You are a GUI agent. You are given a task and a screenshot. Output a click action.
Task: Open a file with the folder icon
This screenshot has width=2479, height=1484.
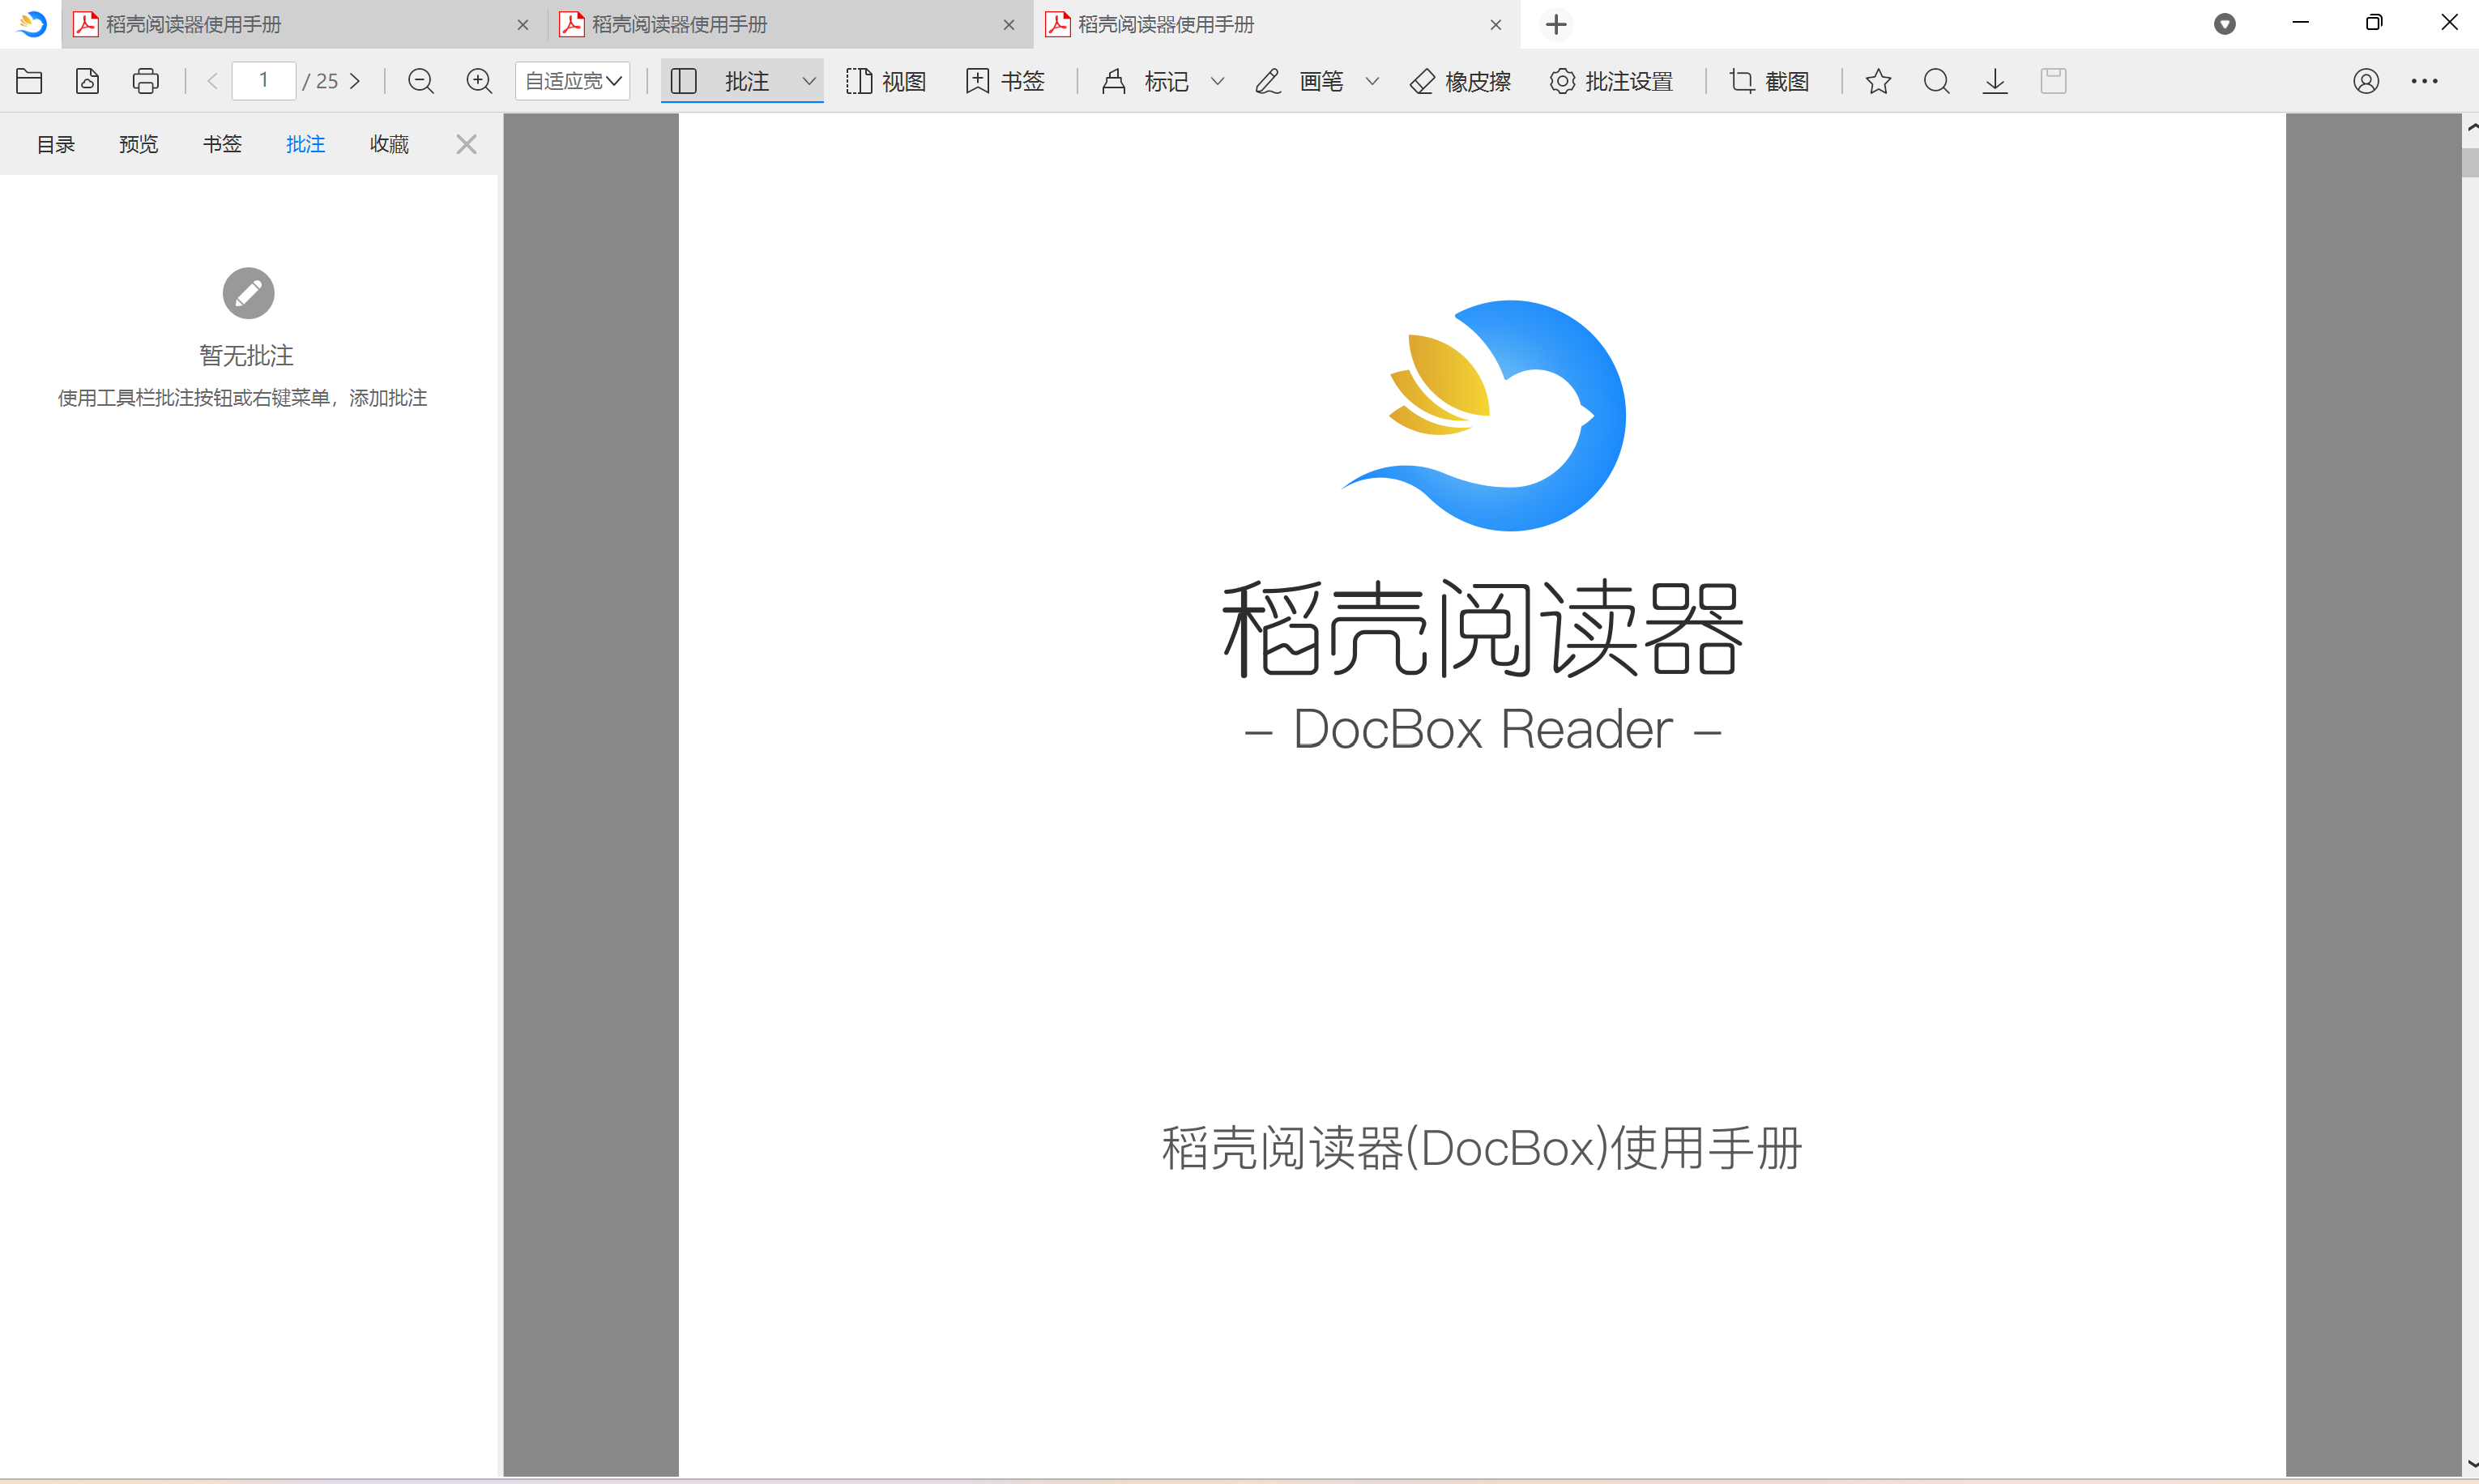pyautogui.click(x=29, y=81)
